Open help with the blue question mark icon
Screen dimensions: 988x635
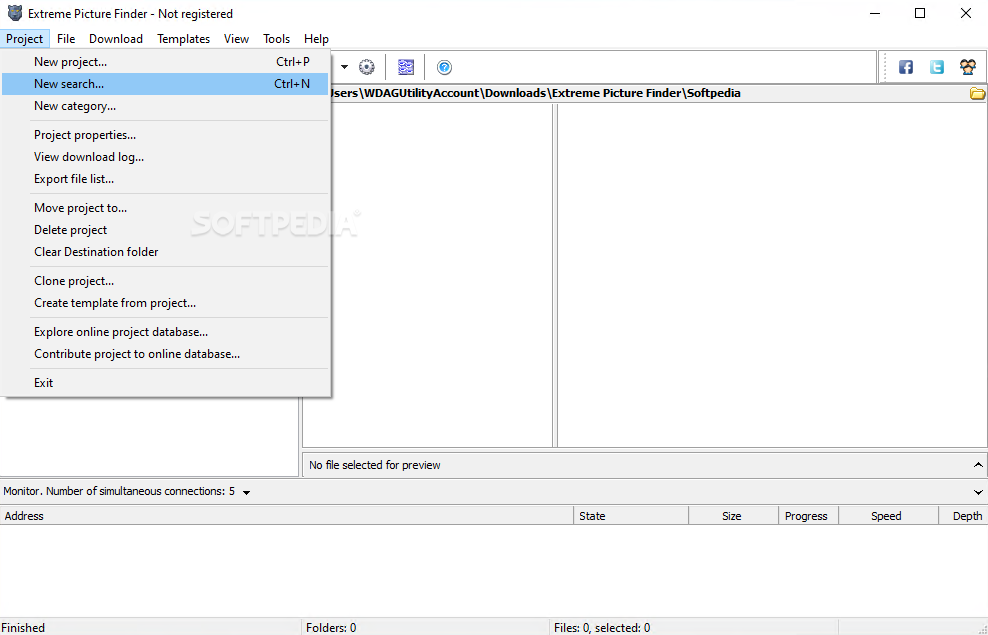[444, 67]
